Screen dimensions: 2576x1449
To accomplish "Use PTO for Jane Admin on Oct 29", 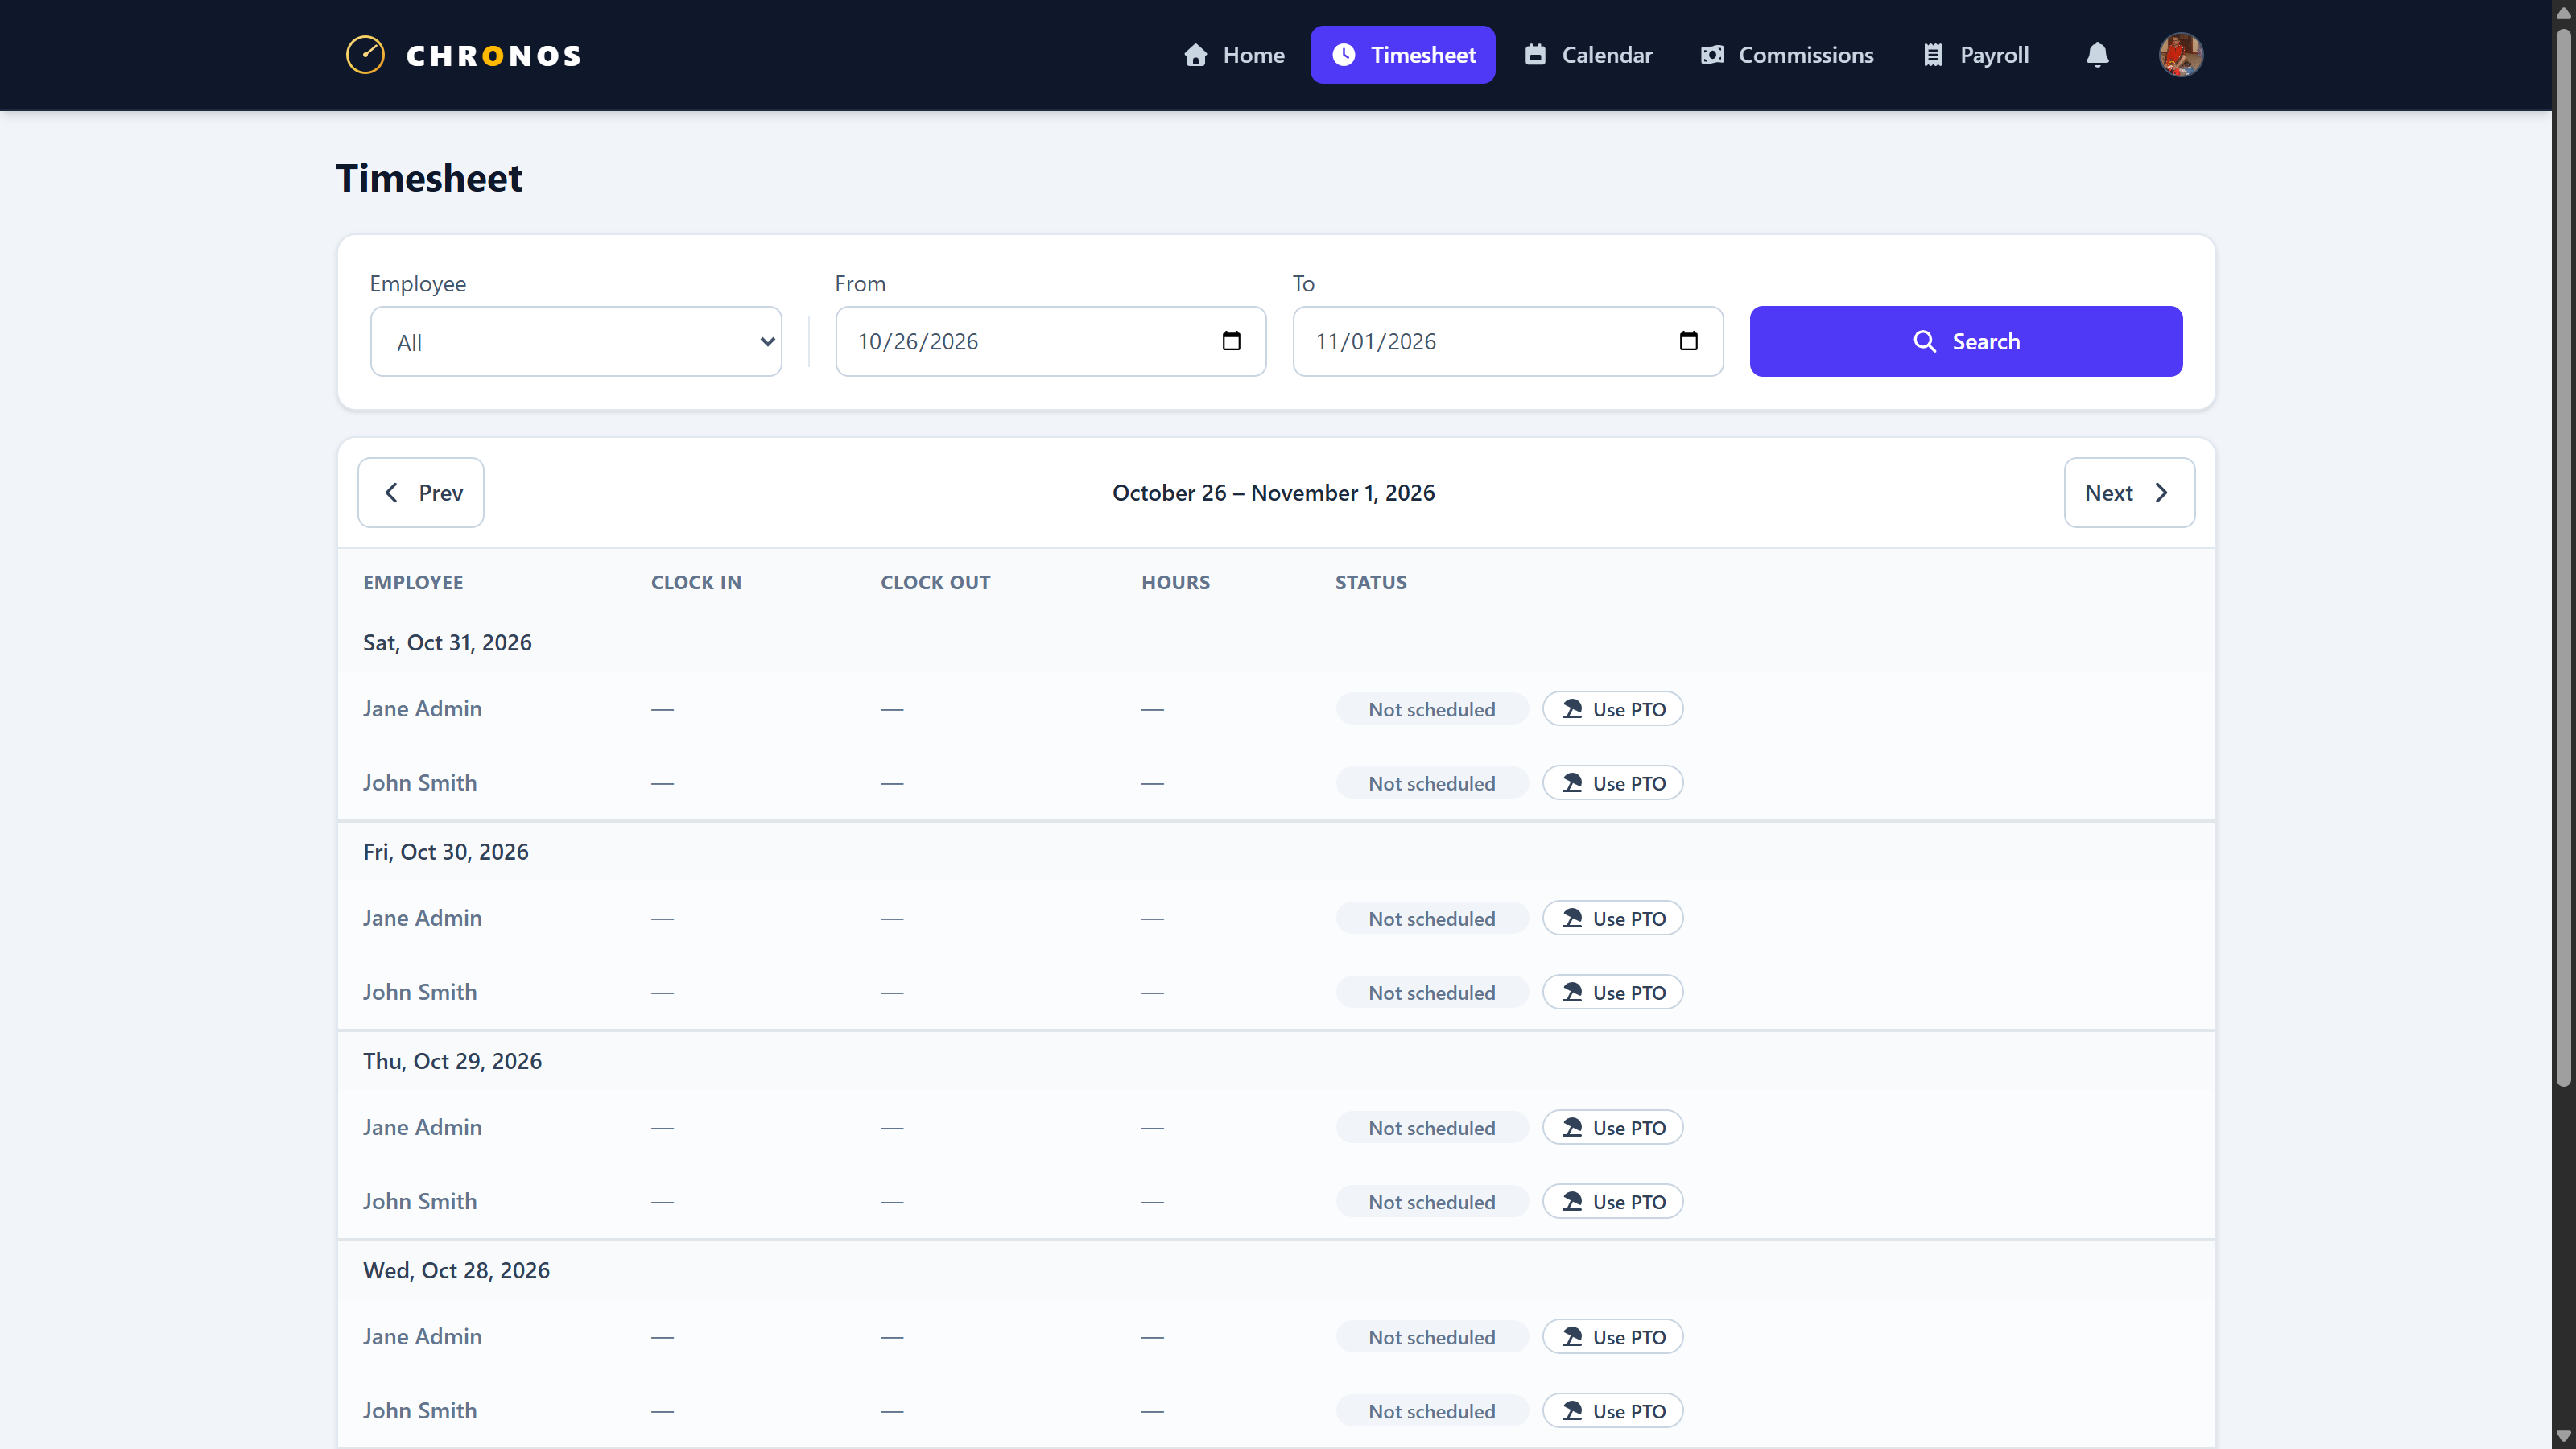I will pos(1612,1127).
